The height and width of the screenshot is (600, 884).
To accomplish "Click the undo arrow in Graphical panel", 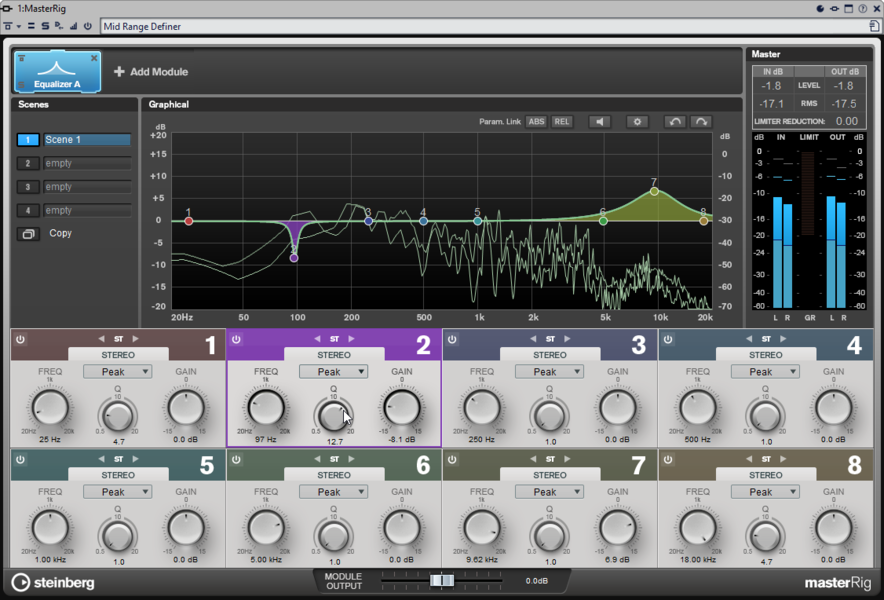I will (675, 122).
